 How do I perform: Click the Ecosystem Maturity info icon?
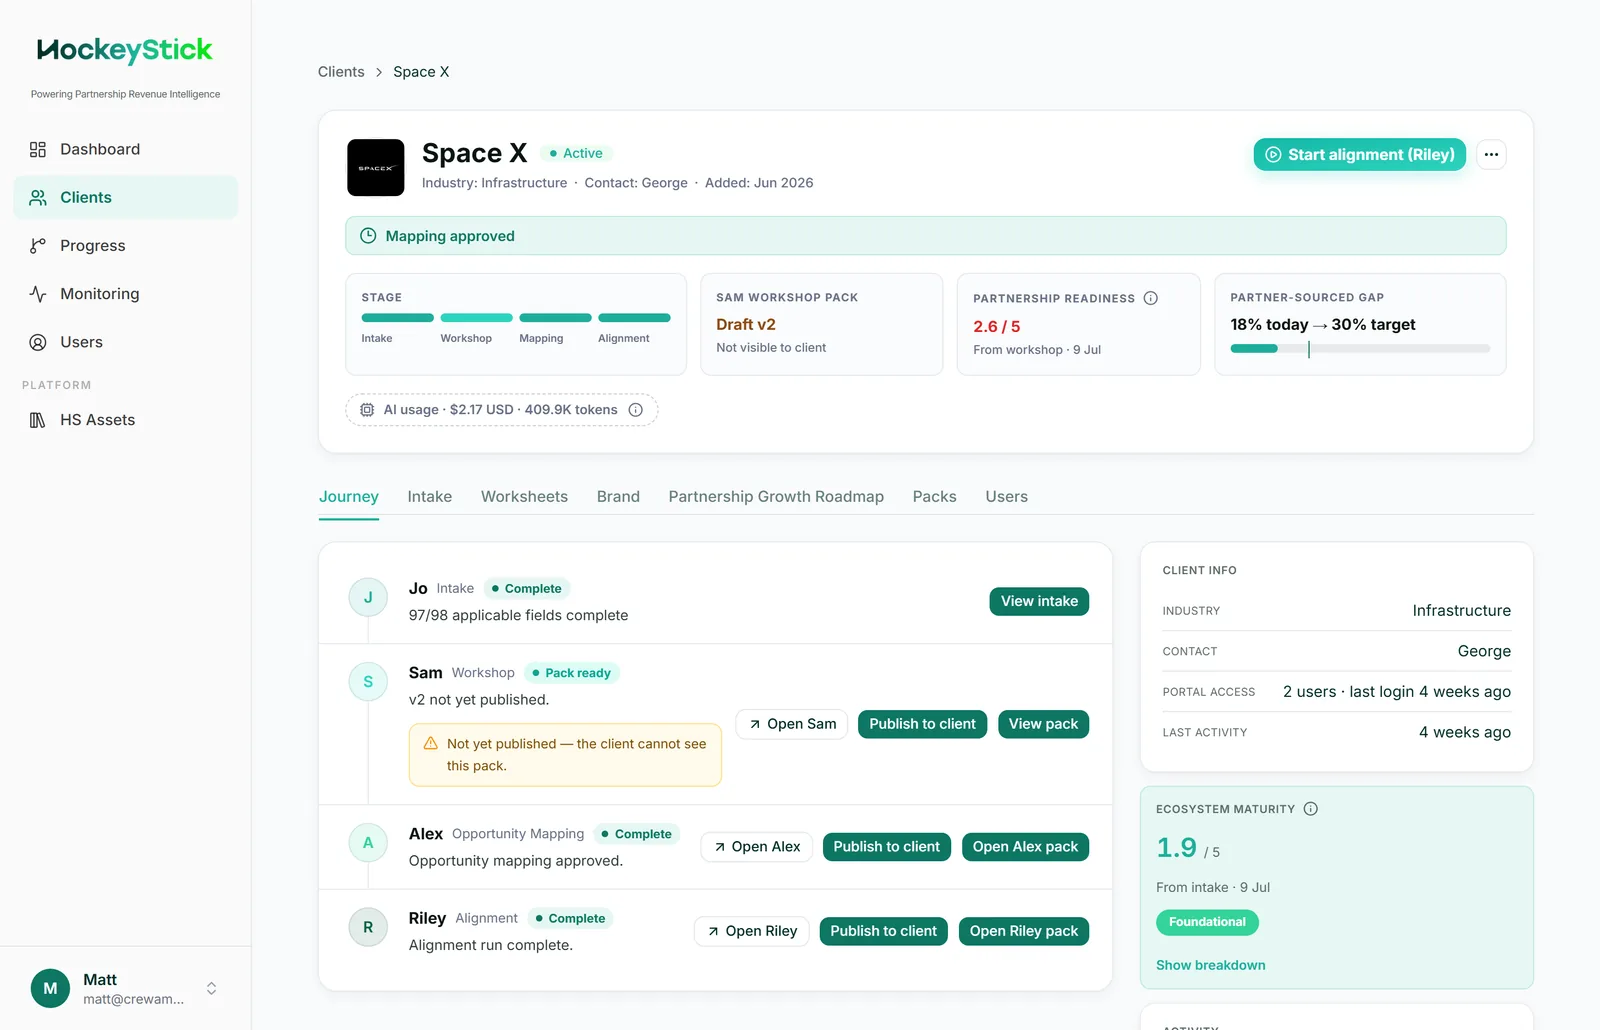[x=1311, y=809]
